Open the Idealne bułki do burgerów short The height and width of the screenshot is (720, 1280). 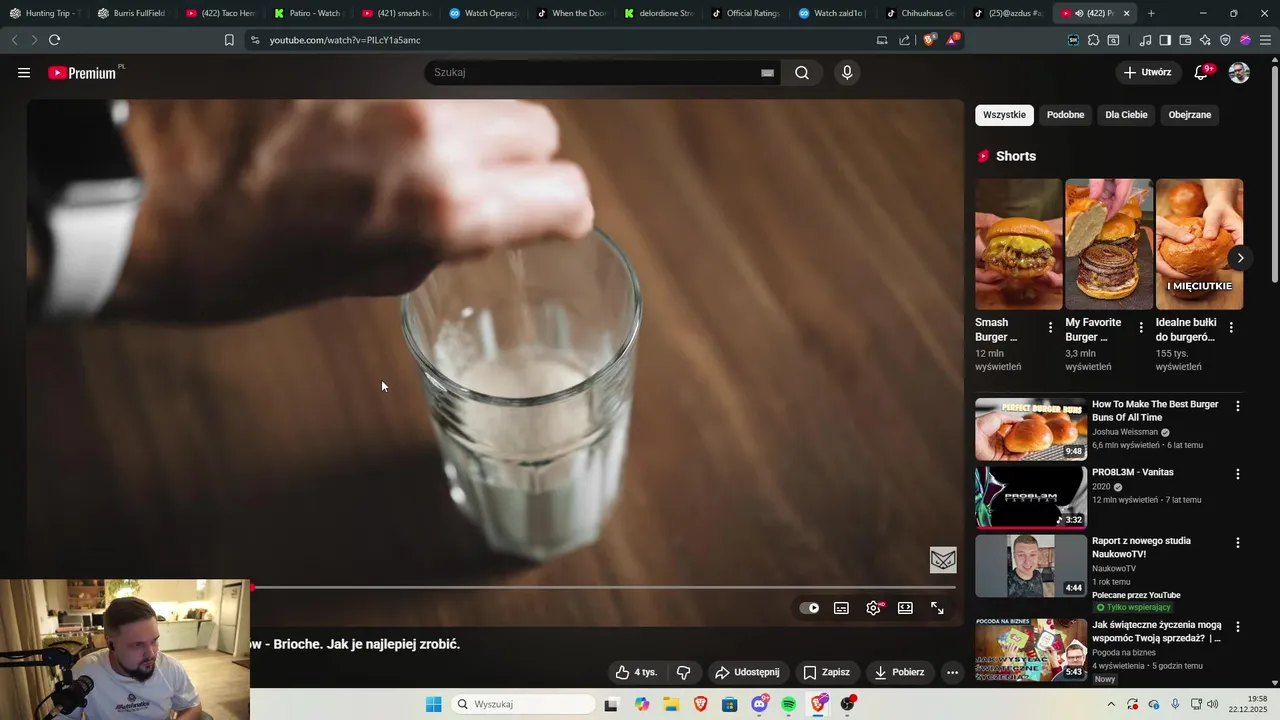1199,244
